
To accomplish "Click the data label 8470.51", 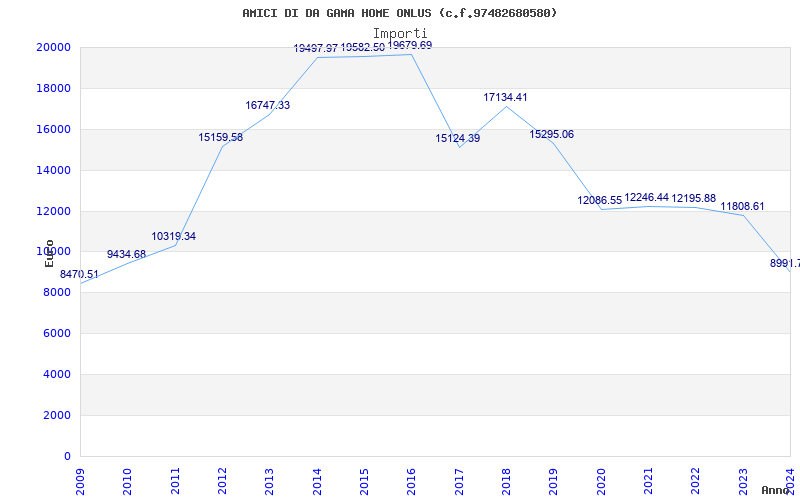I will tap(80, 274).
